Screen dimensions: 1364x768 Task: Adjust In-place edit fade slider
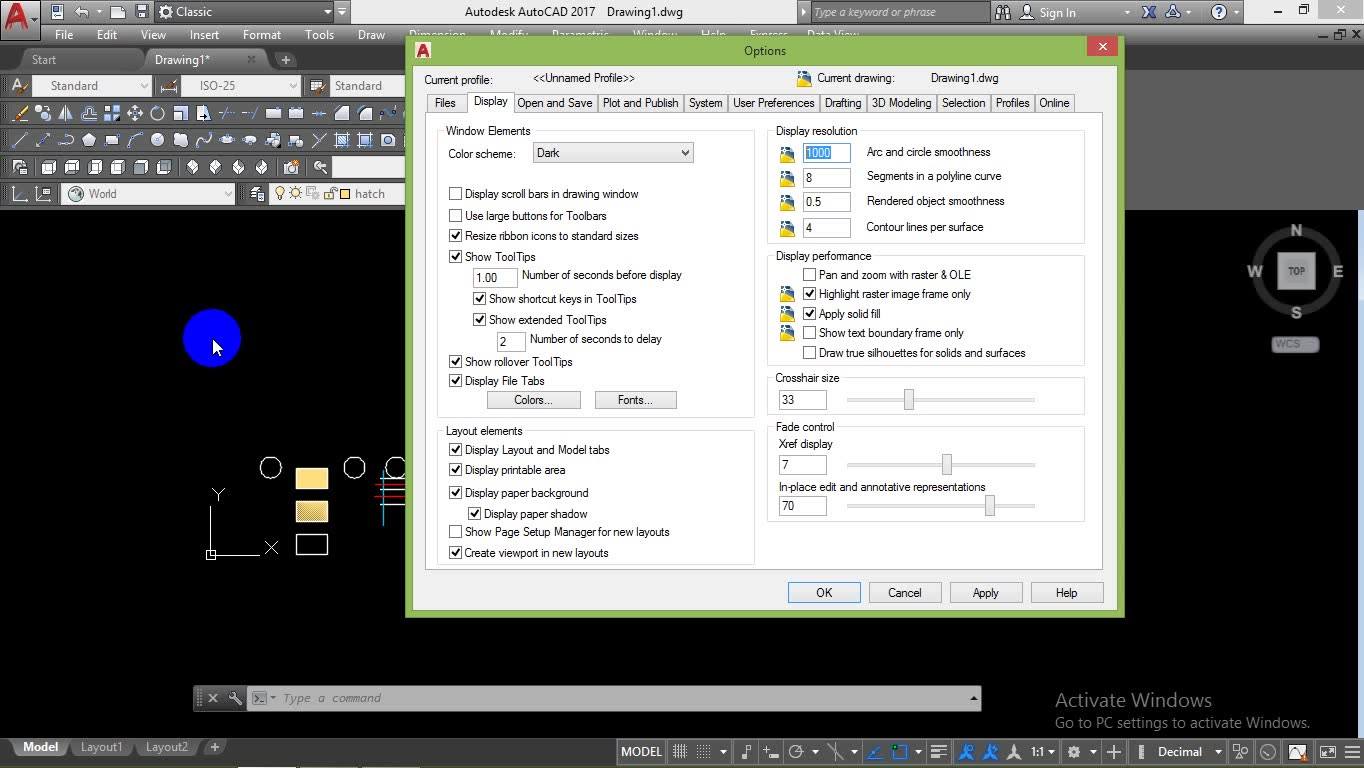click(990, 506)
